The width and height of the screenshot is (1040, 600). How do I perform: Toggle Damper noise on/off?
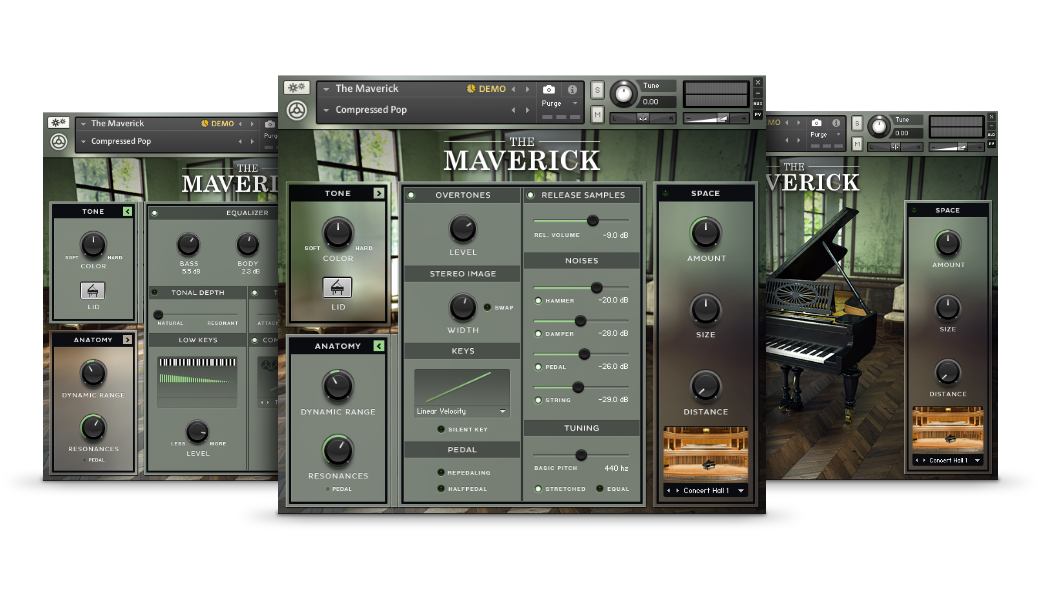538,333
